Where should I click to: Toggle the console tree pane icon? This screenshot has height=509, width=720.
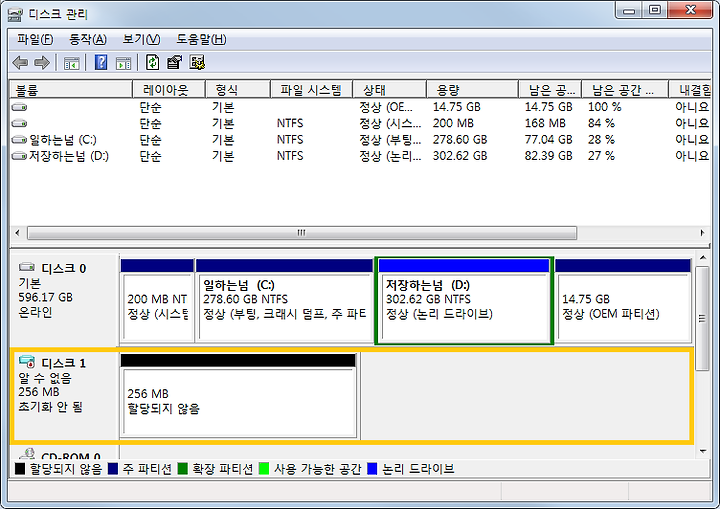[x=72, y=63]
